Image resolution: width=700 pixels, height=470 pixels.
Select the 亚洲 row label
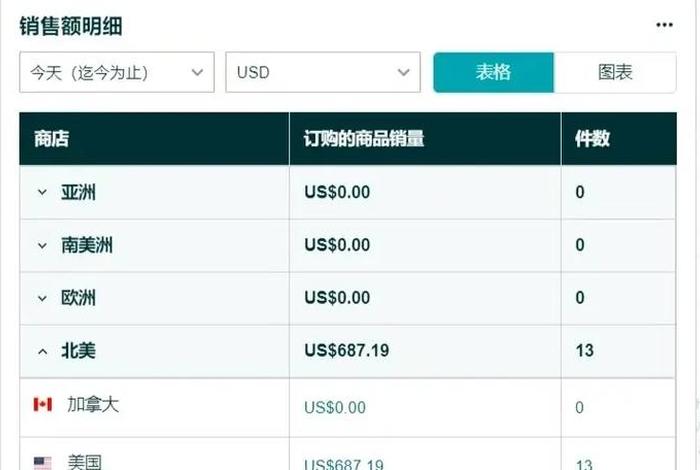pyautogui.click(x=79, y=192)
